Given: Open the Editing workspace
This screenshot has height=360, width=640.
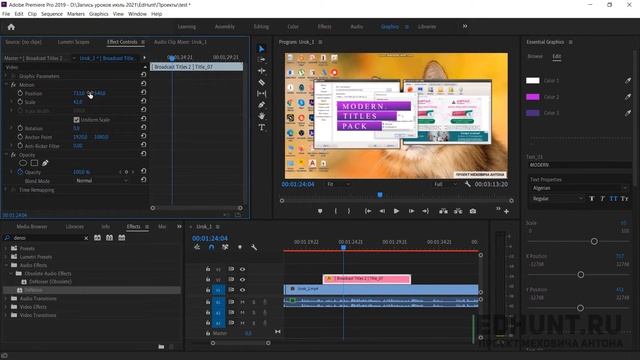Looking at the screenshot, I should 261,27.
